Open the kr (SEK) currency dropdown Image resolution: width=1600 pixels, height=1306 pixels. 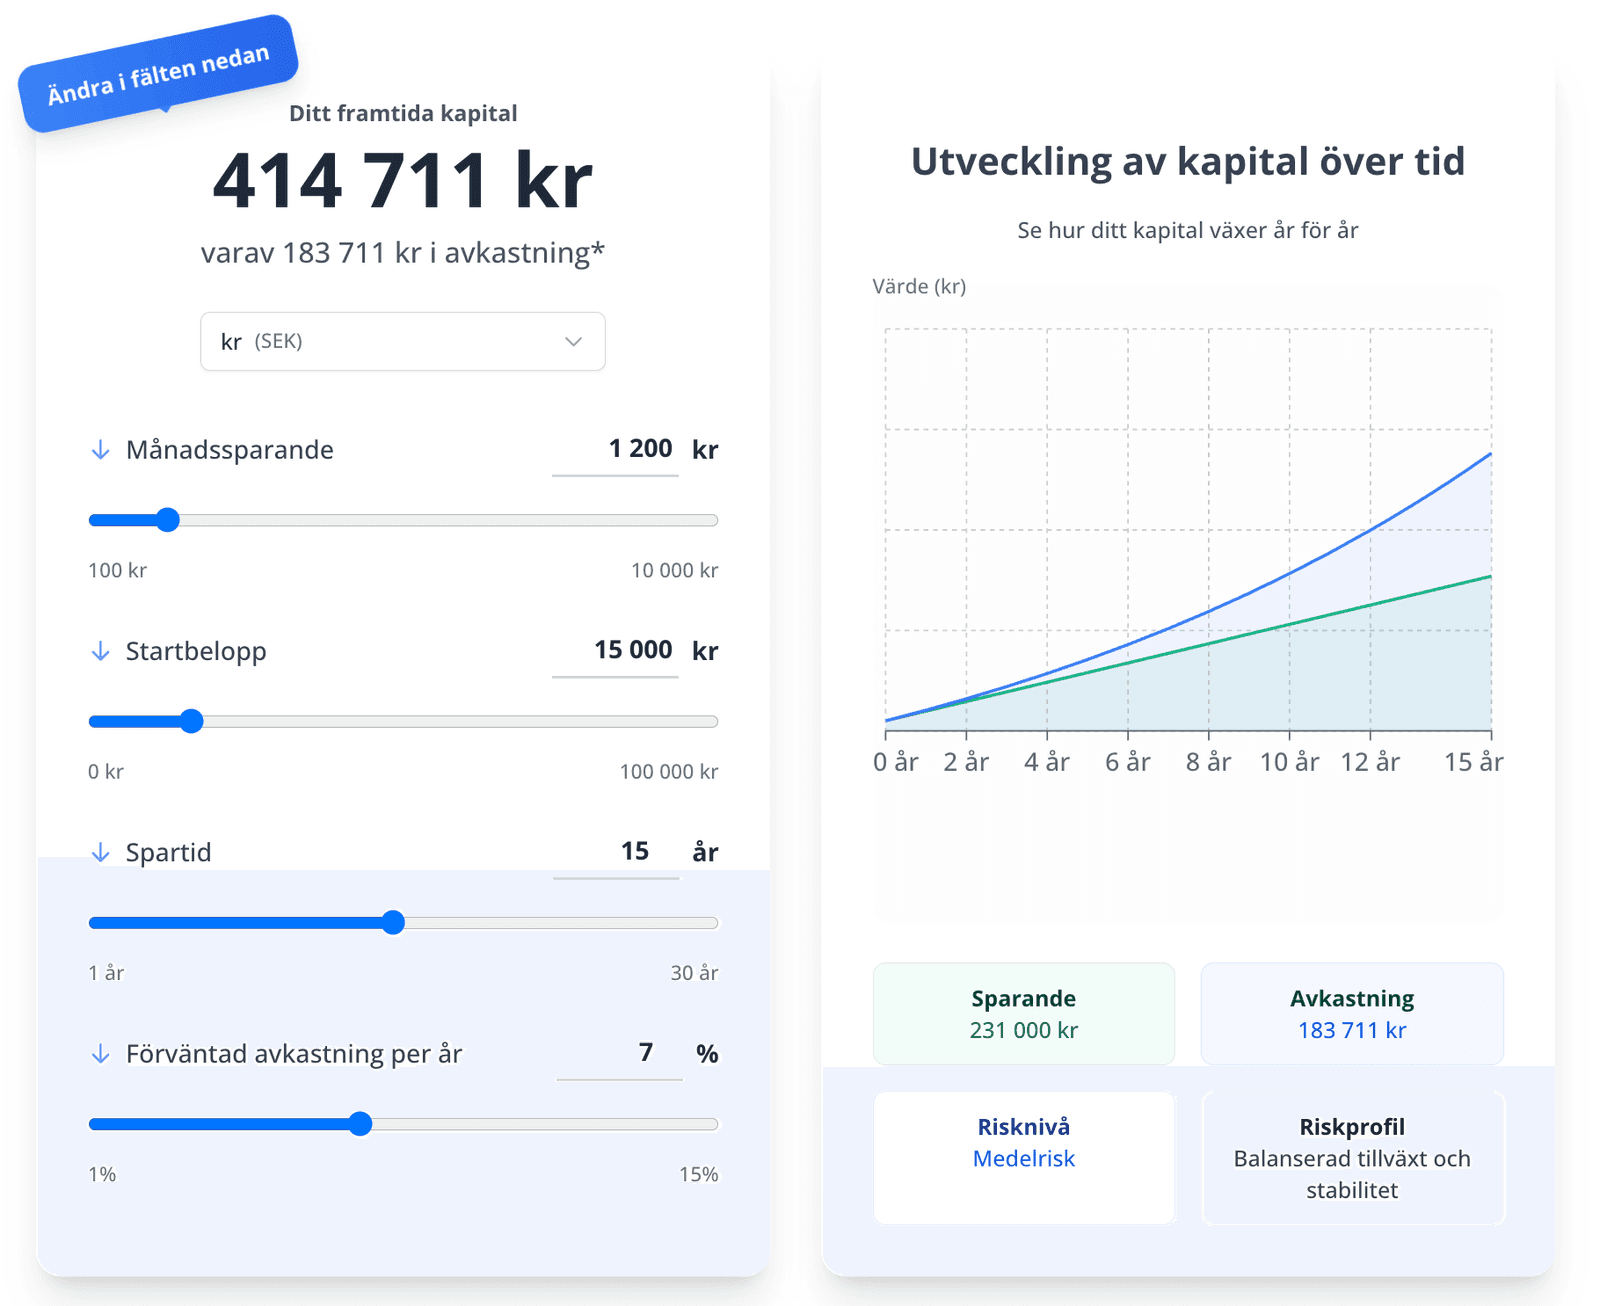tap(402, 342)
